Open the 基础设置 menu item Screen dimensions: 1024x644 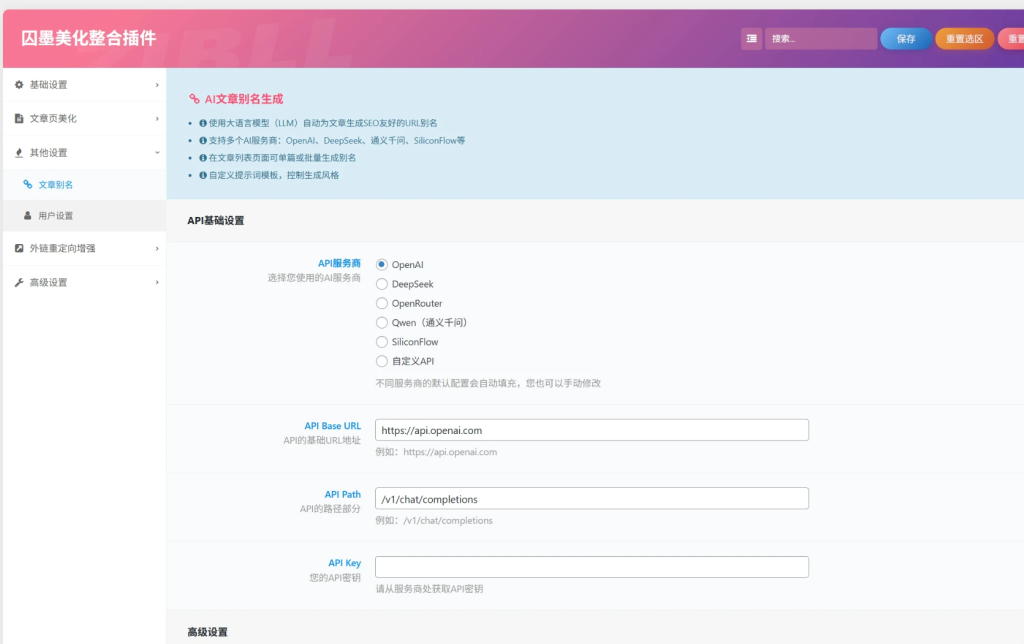coord(85,85)
